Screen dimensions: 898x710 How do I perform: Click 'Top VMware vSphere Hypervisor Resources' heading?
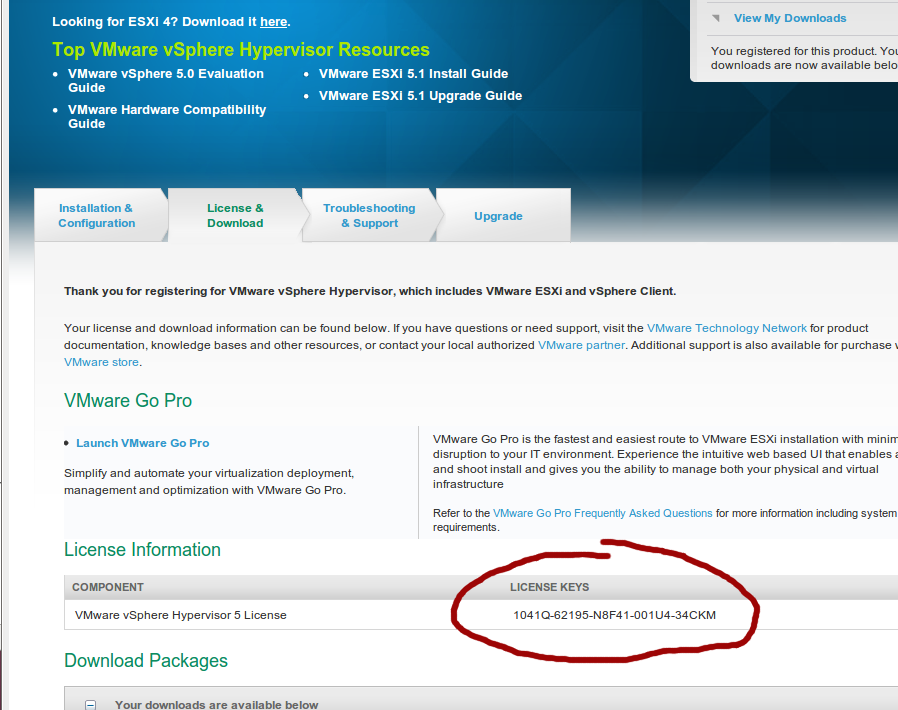[x=241, y=50]
